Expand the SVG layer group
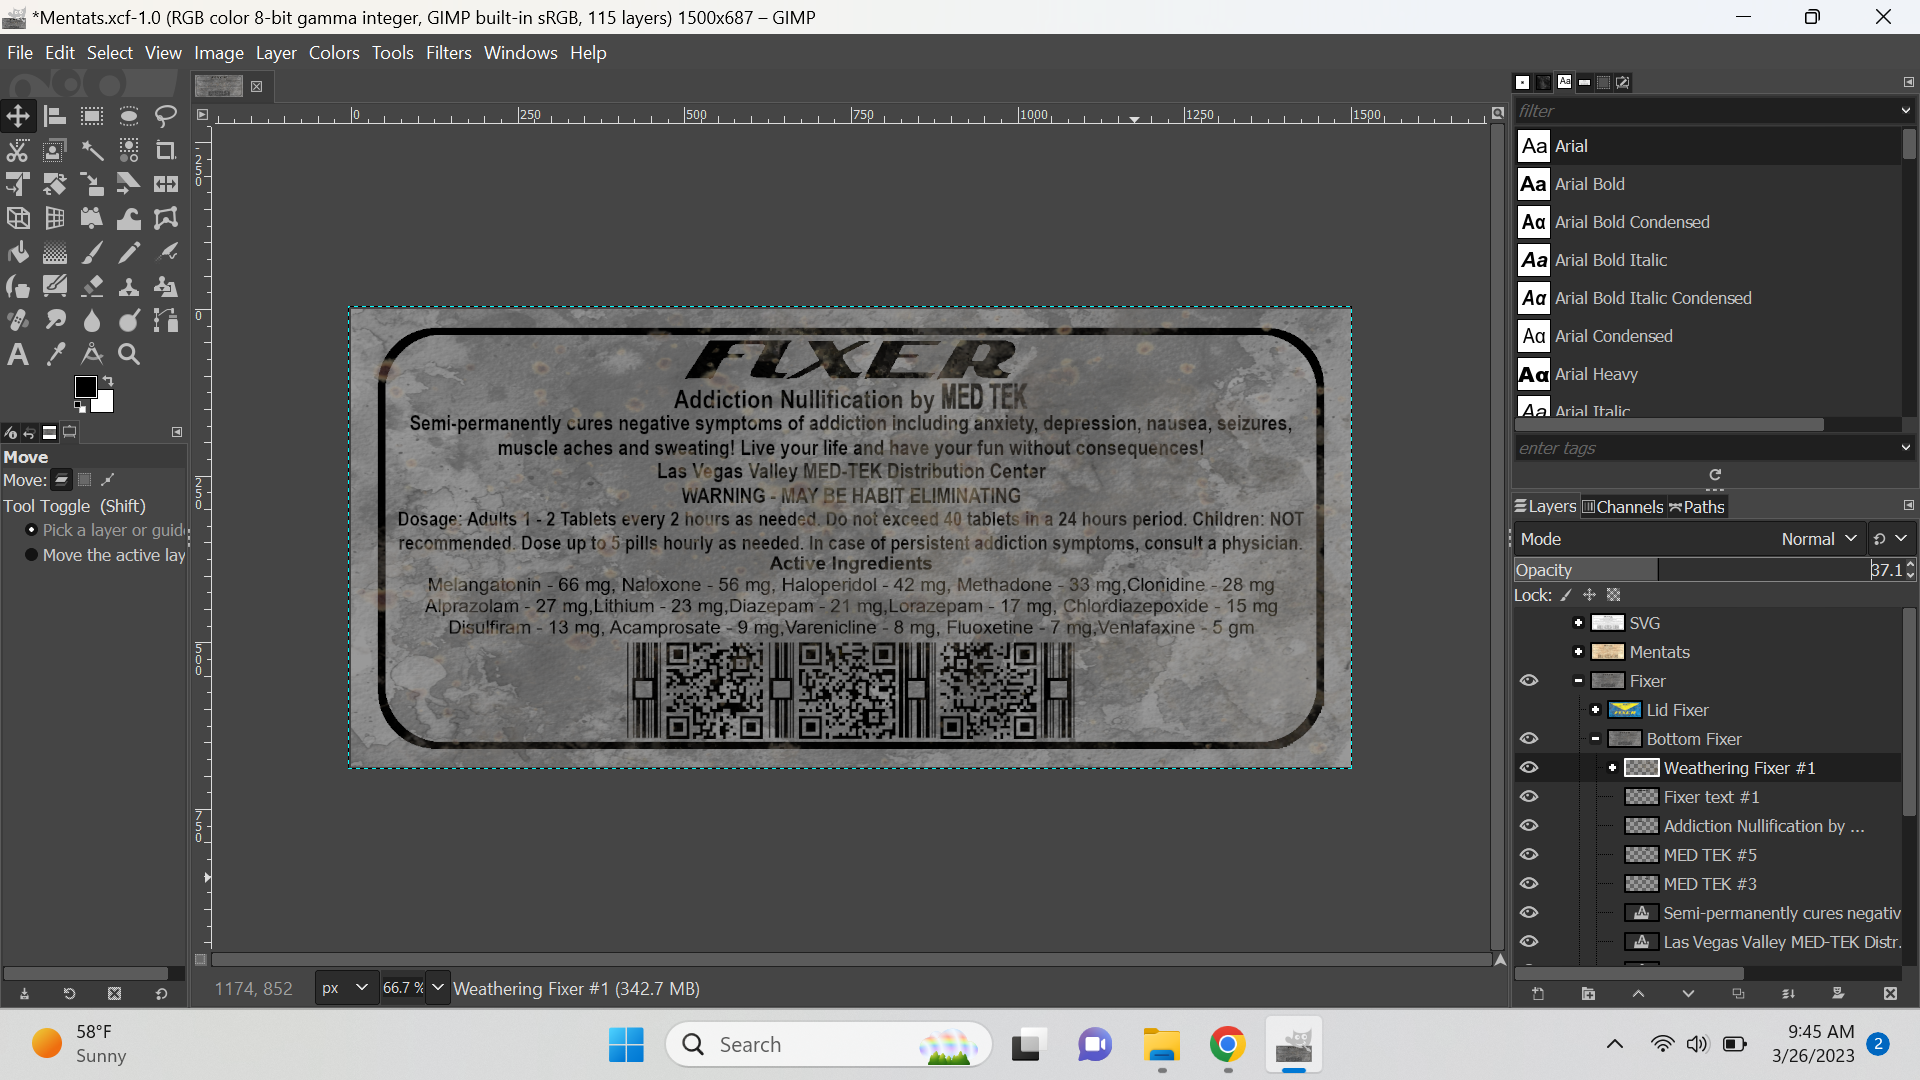1920x1080 pixels. [x=1578, y=623]
